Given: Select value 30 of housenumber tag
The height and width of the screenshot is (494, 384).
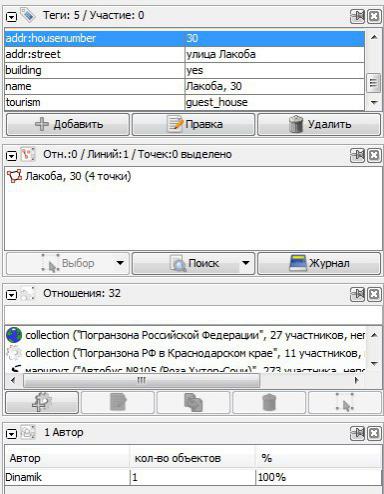Looking at the screenshot, I should coord(274,38).
